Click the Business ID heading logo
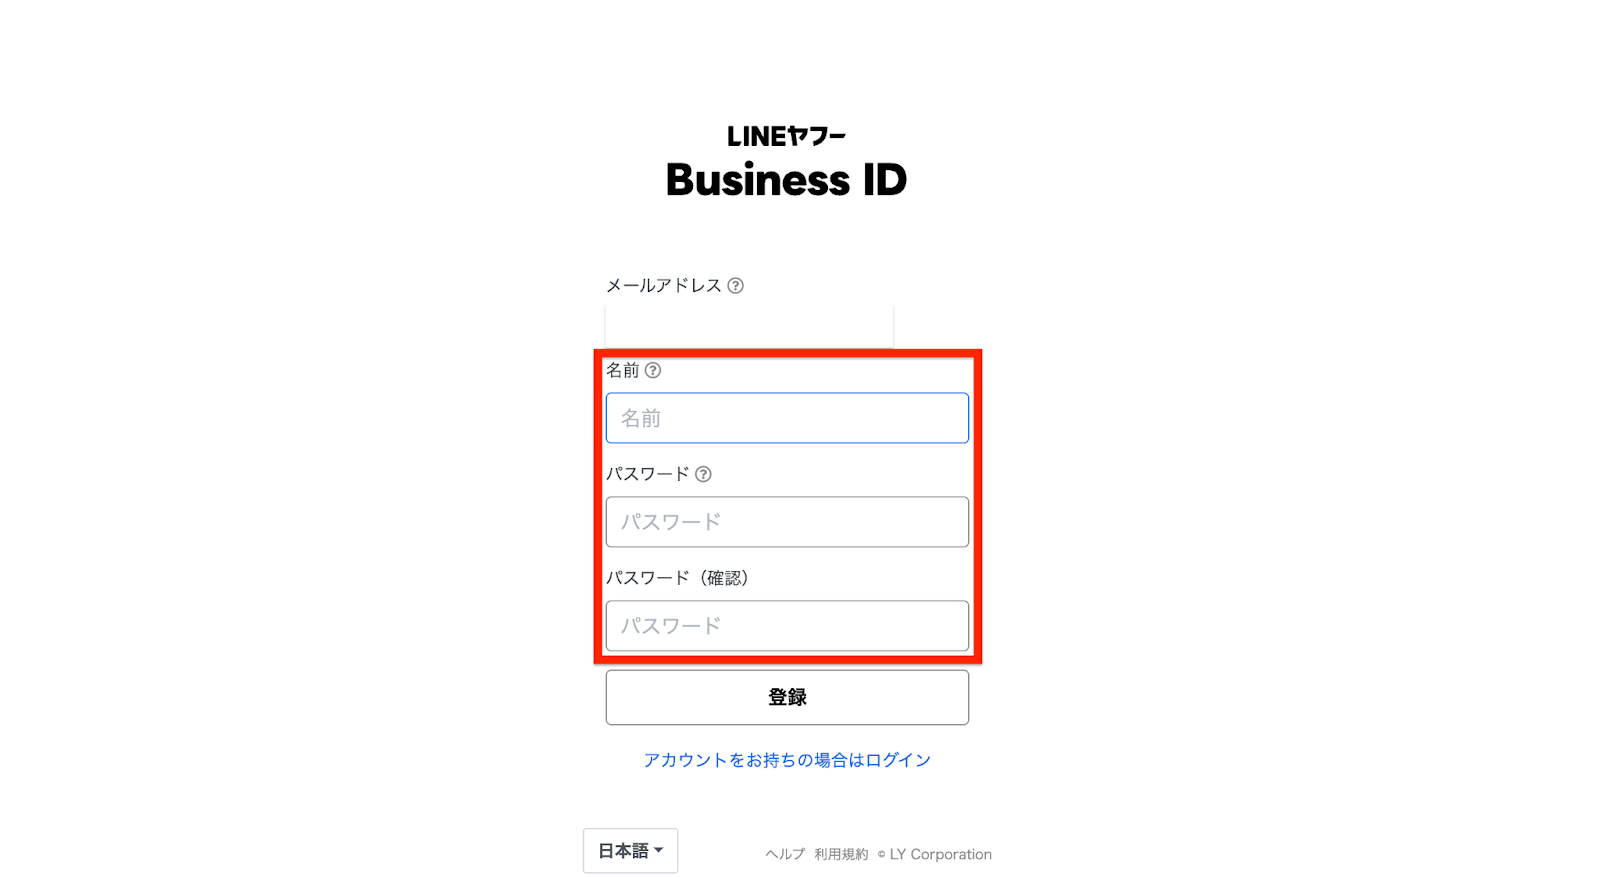The width and height of the screenshot is (1600, 877). (x=786, y=180)
